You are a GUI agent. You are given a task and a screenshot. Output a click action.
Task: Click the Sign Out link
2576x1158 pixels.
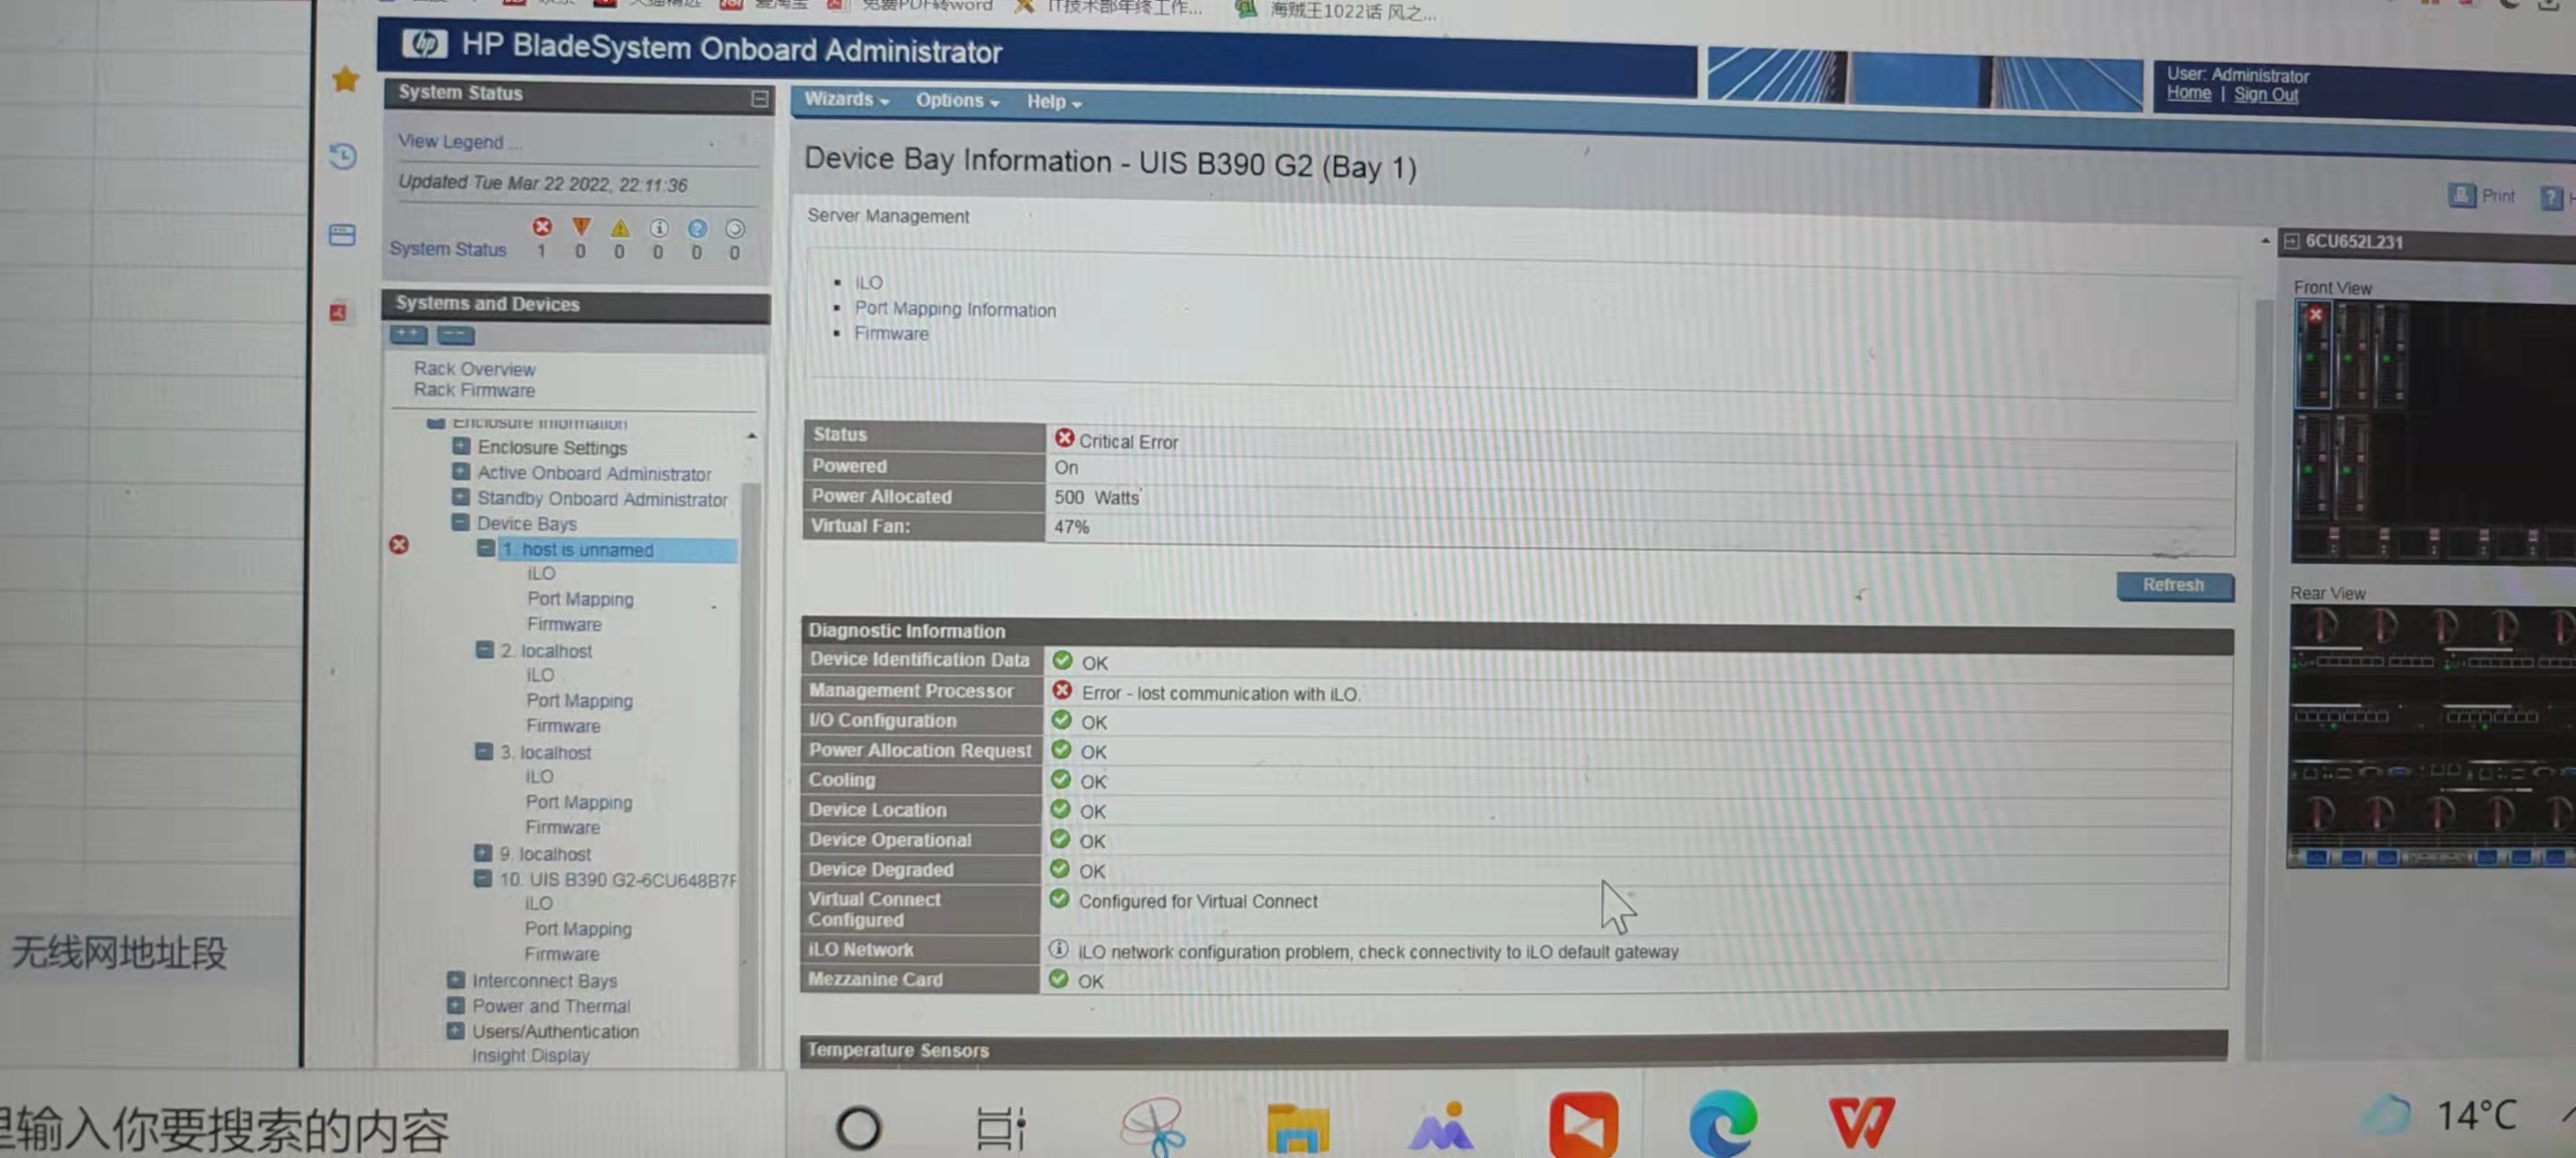click(2265, 95)
